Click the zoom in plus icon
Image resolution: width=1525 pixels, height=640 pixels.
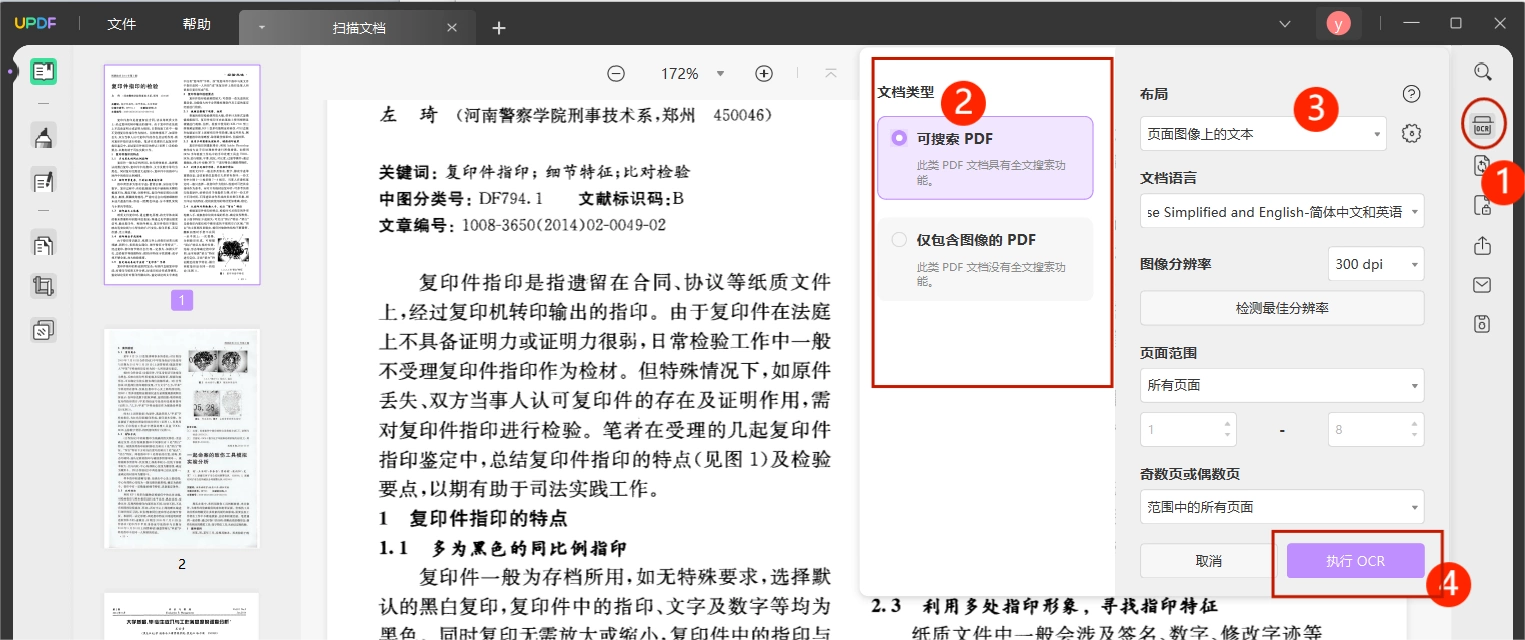click(x=764, y=73)
